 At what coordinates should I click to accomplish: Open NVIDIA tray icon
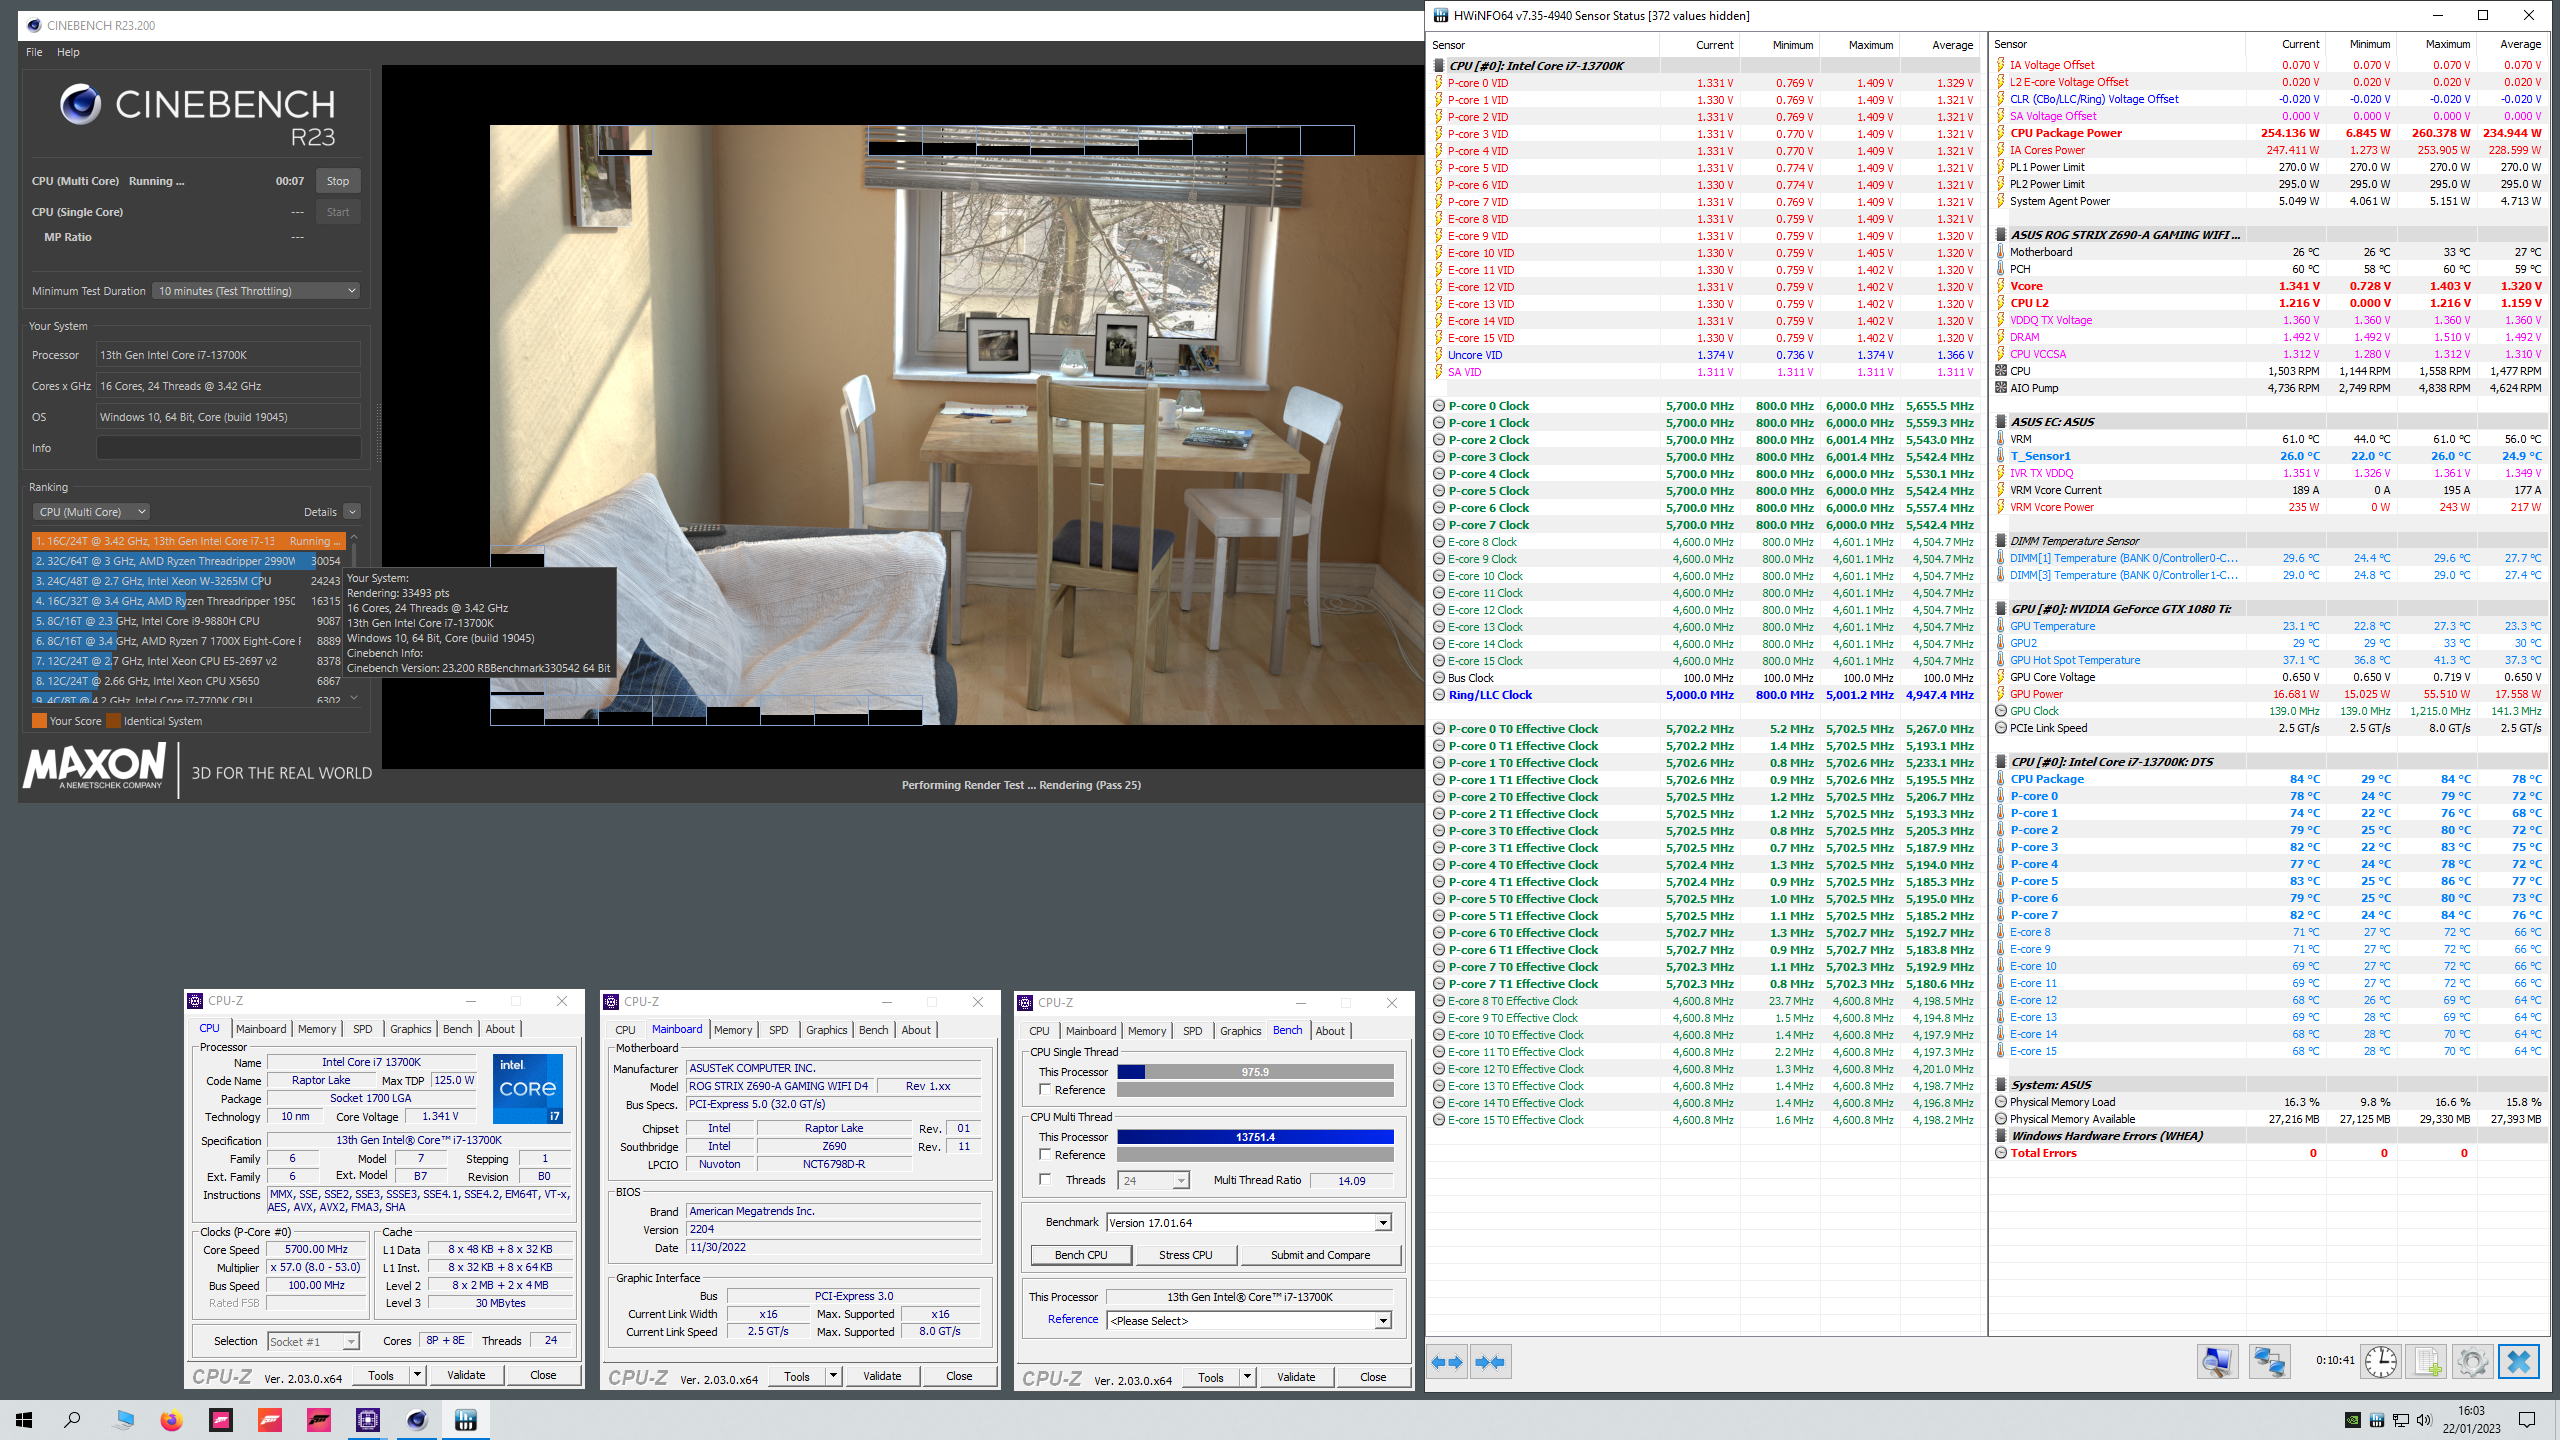[2353, 1420]
